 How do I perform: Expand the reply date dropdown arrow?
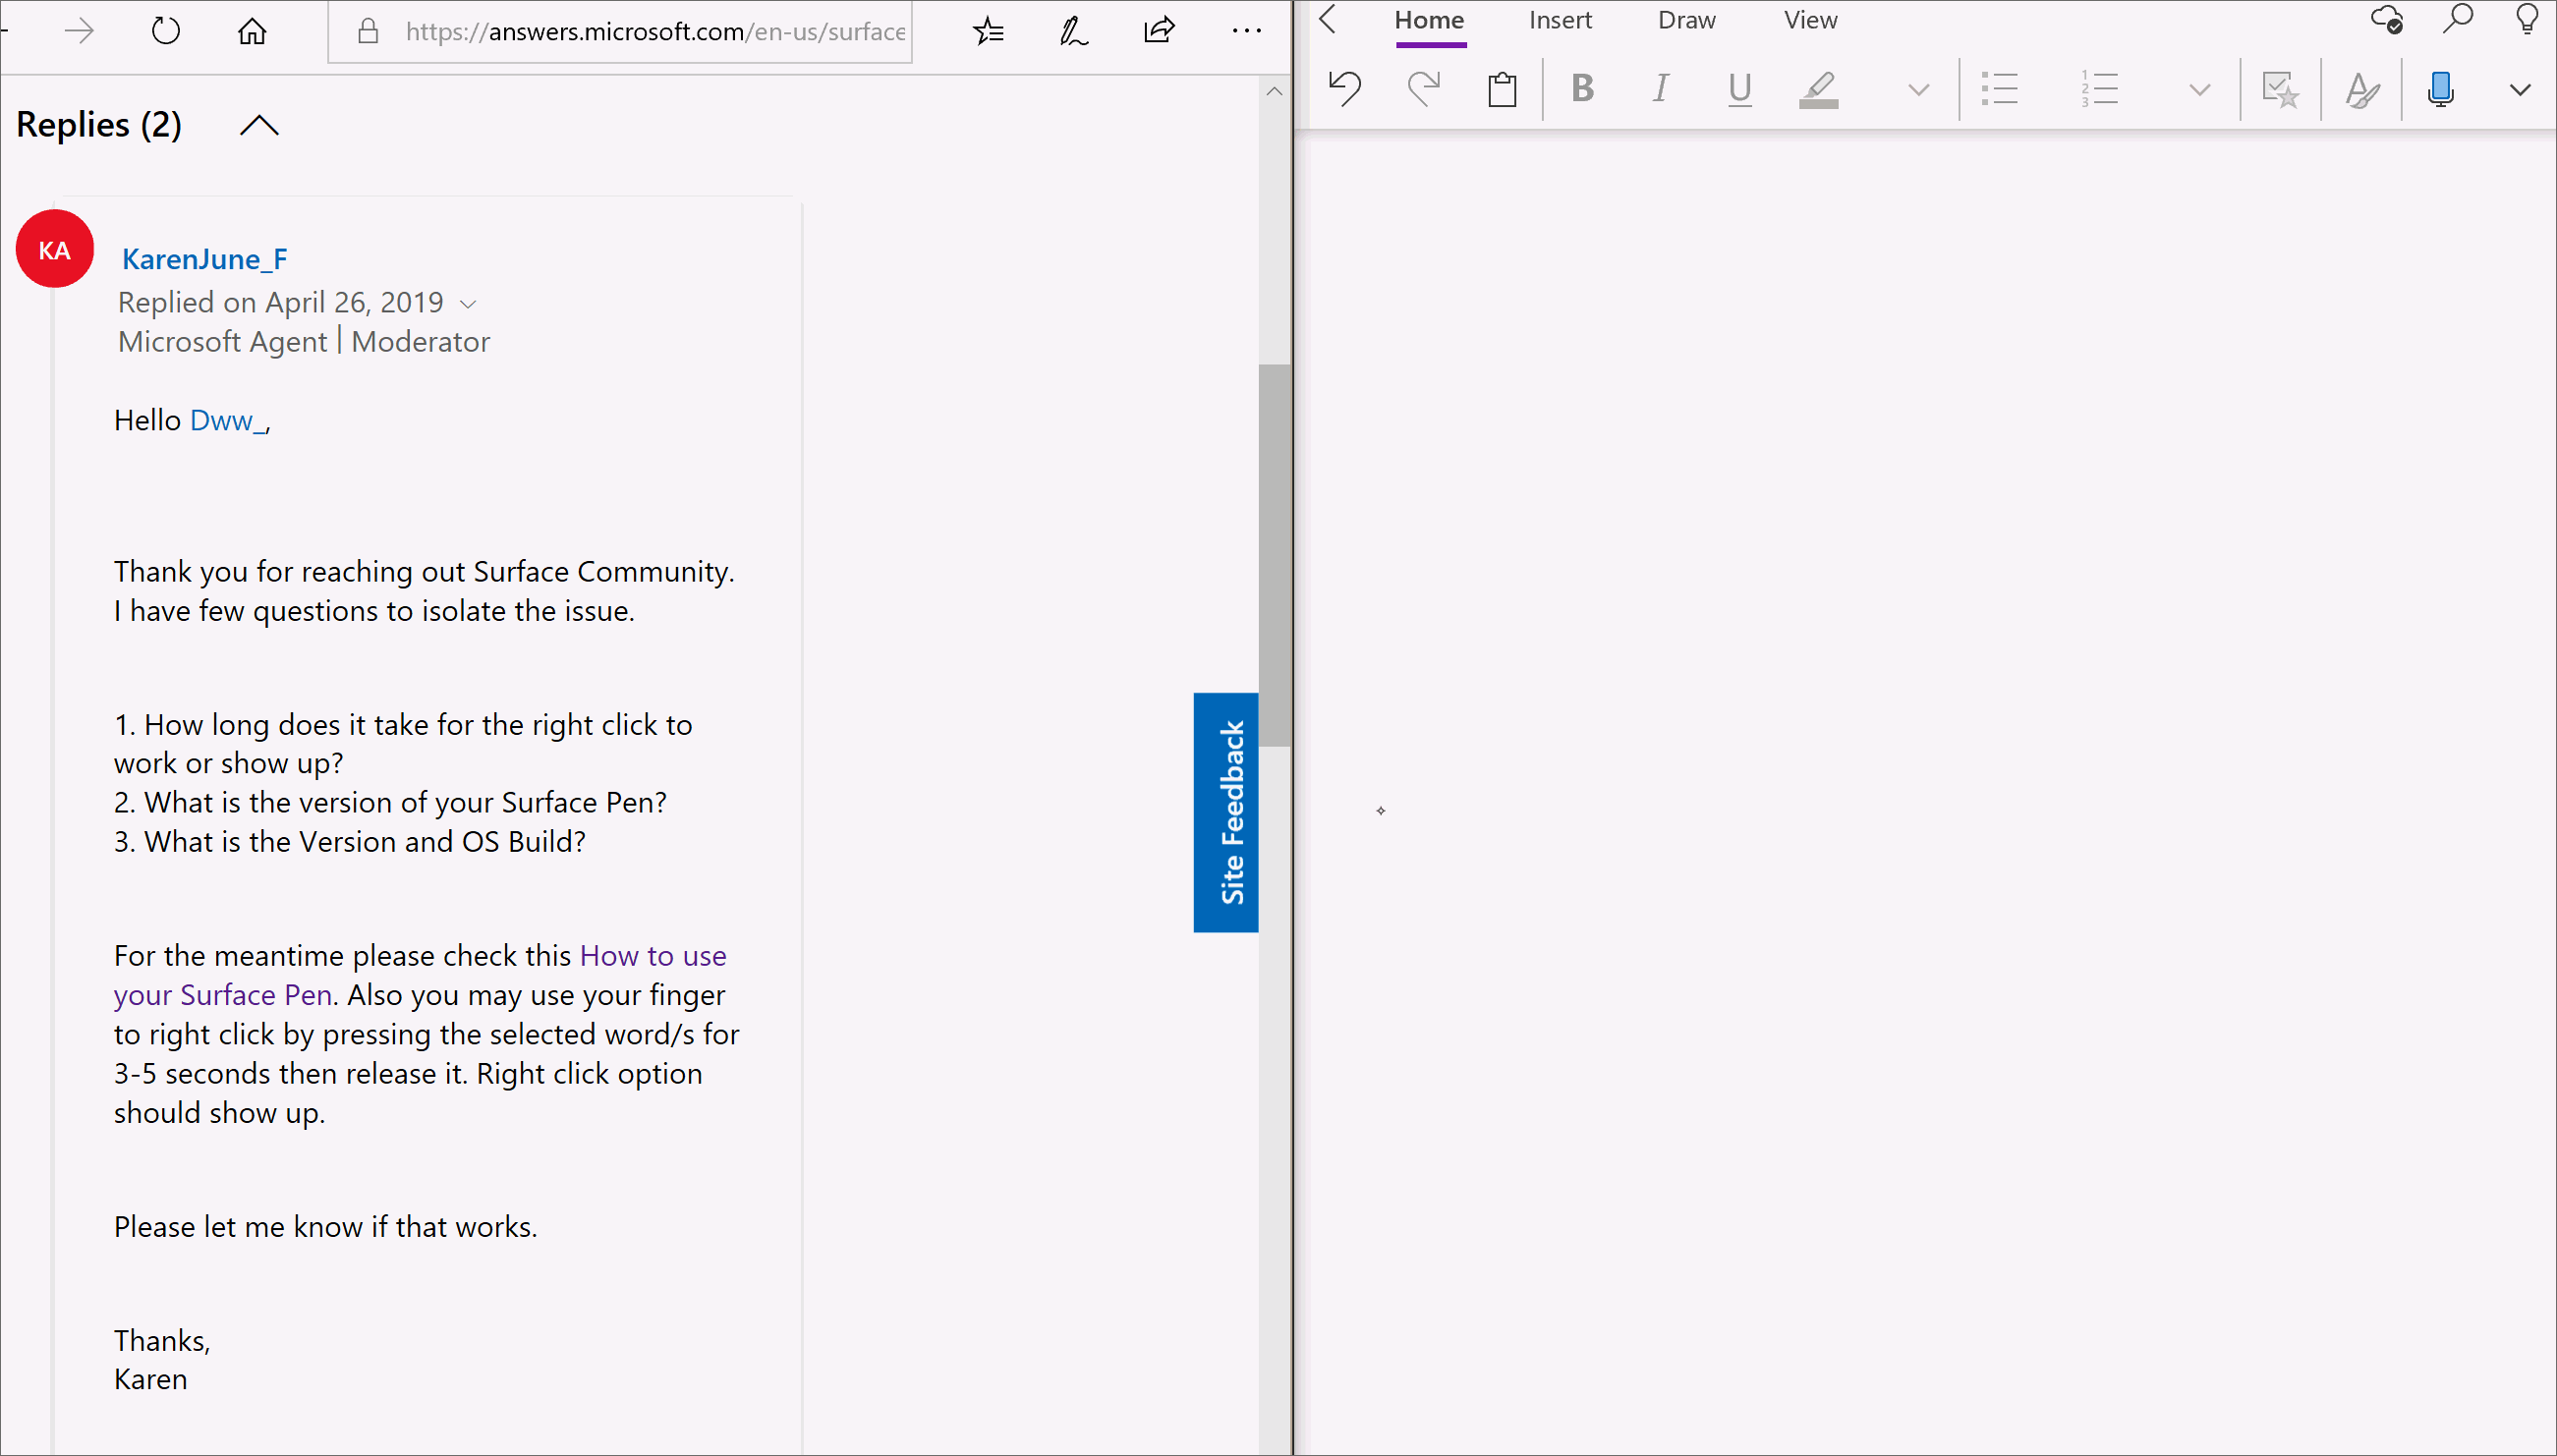[x=468, y=303]
